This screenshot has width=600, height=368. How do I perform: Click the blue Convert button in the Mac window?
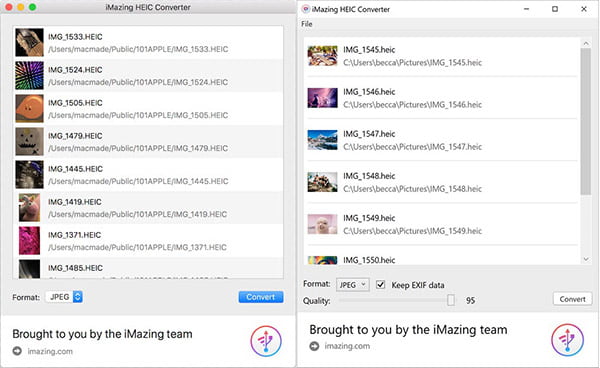pos(261,297)
